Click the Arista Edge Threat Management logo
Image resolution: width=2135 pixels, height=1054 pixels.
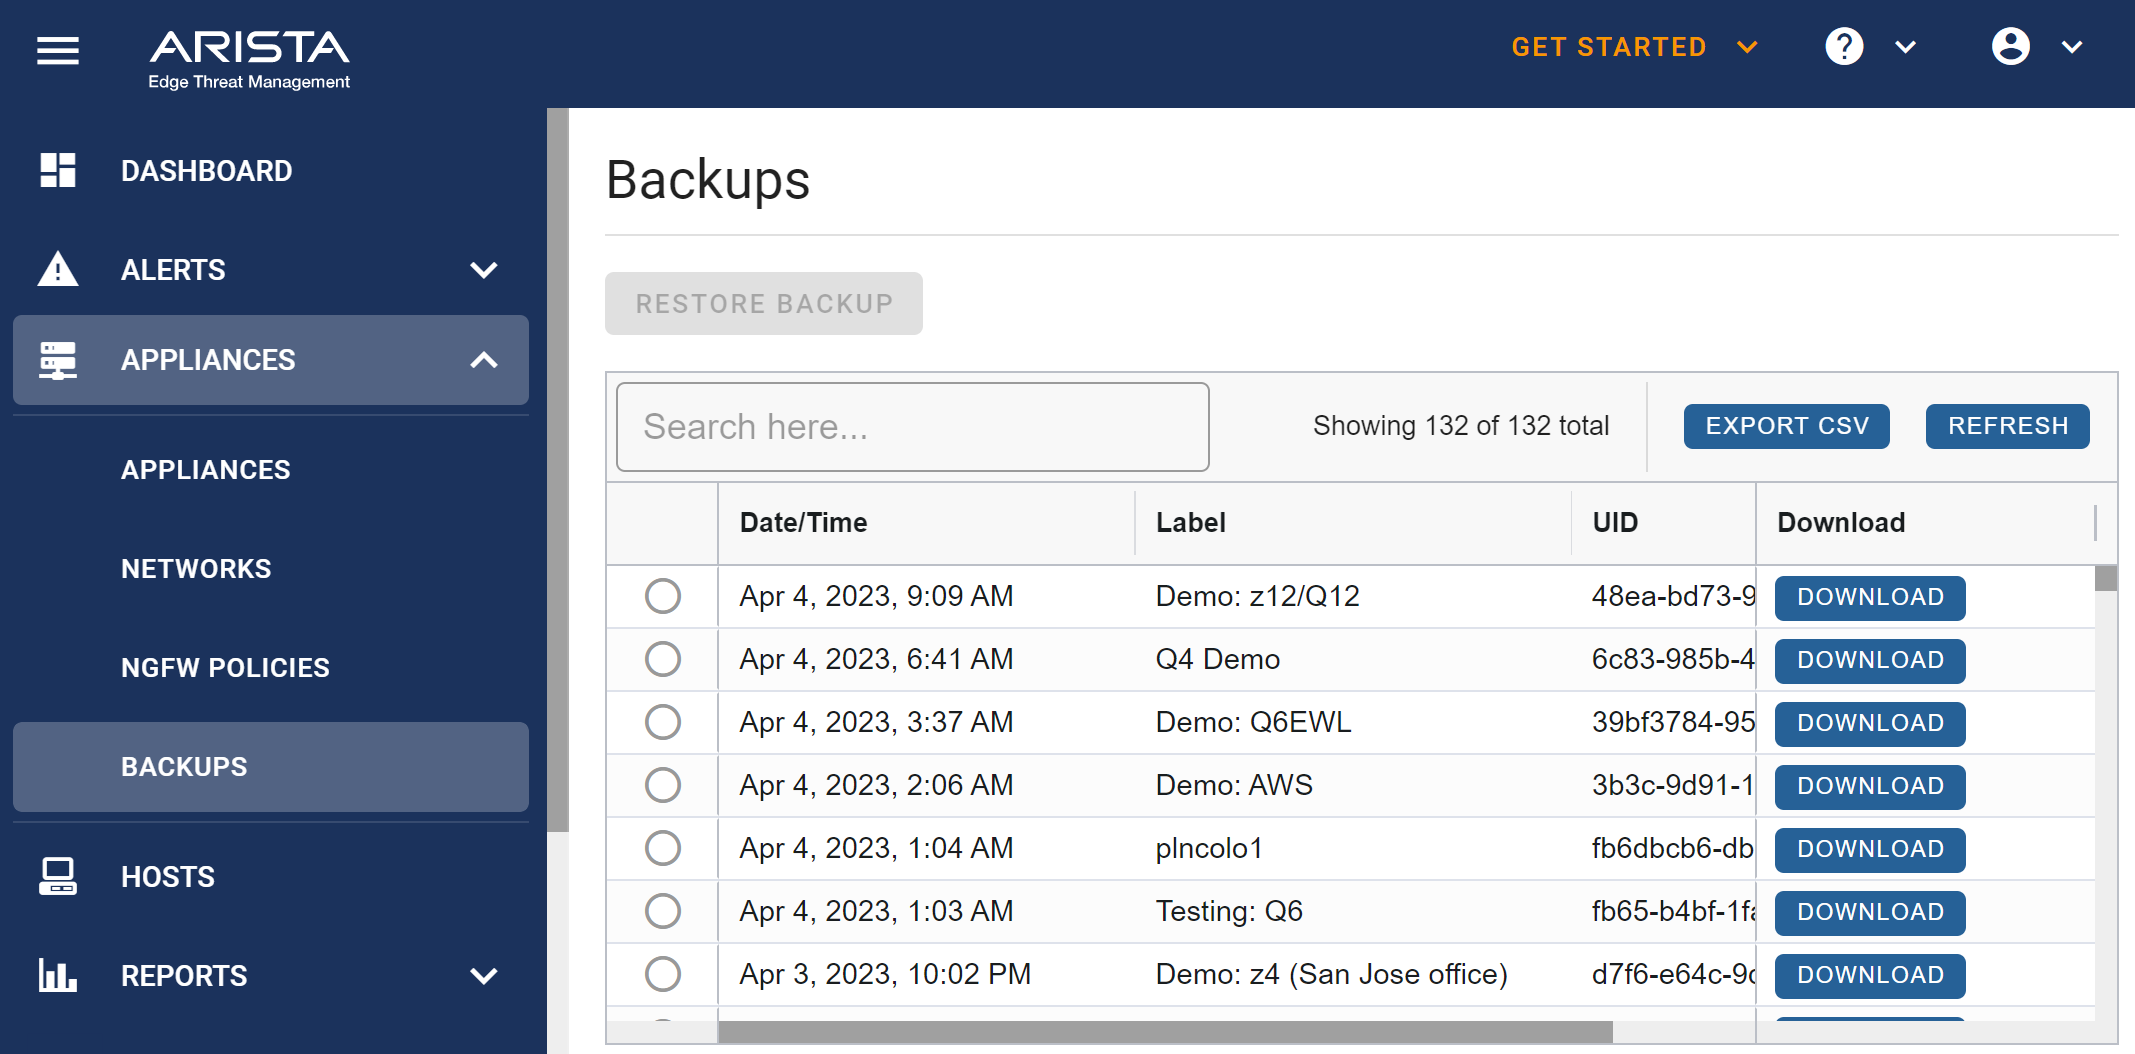(x=249, y=59)
